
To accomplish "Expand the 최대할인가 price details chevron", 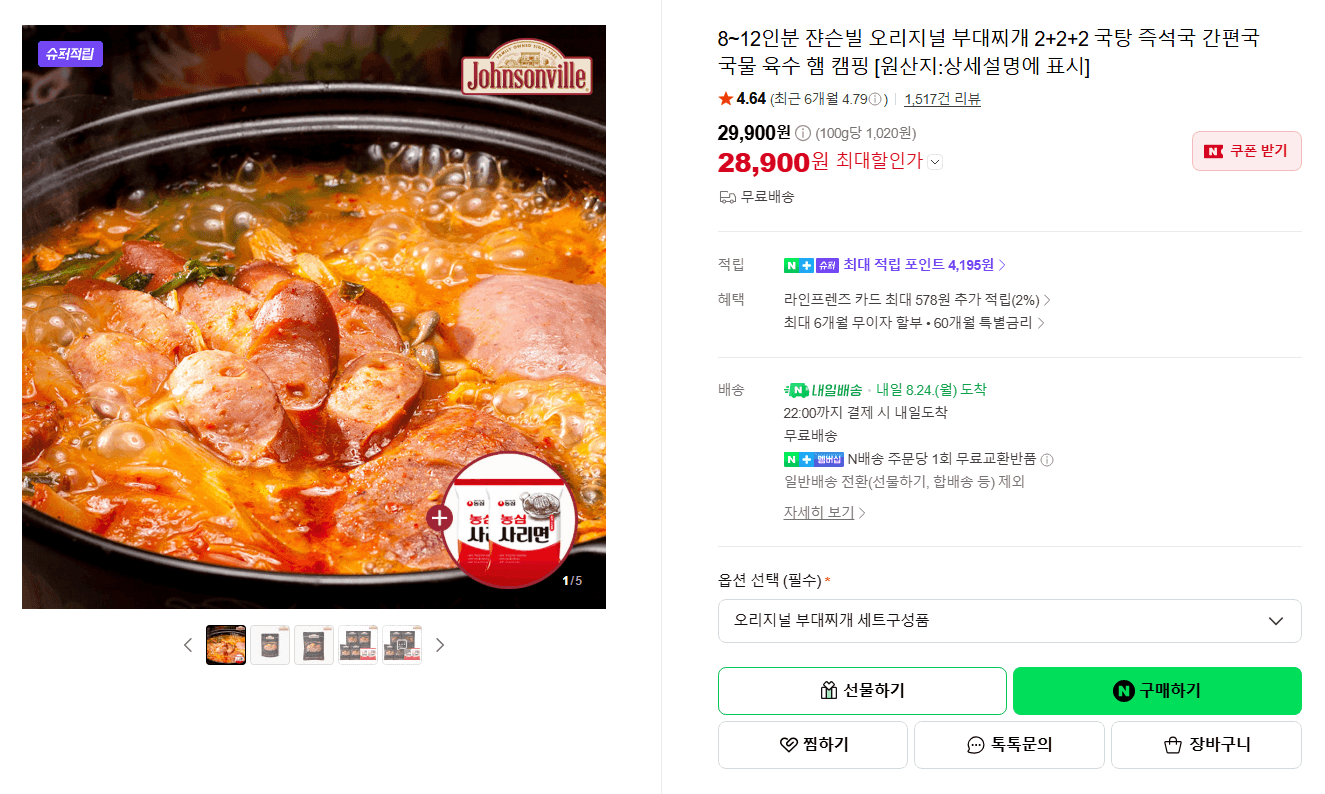I will pyautogui.click(x=935, y=162).
